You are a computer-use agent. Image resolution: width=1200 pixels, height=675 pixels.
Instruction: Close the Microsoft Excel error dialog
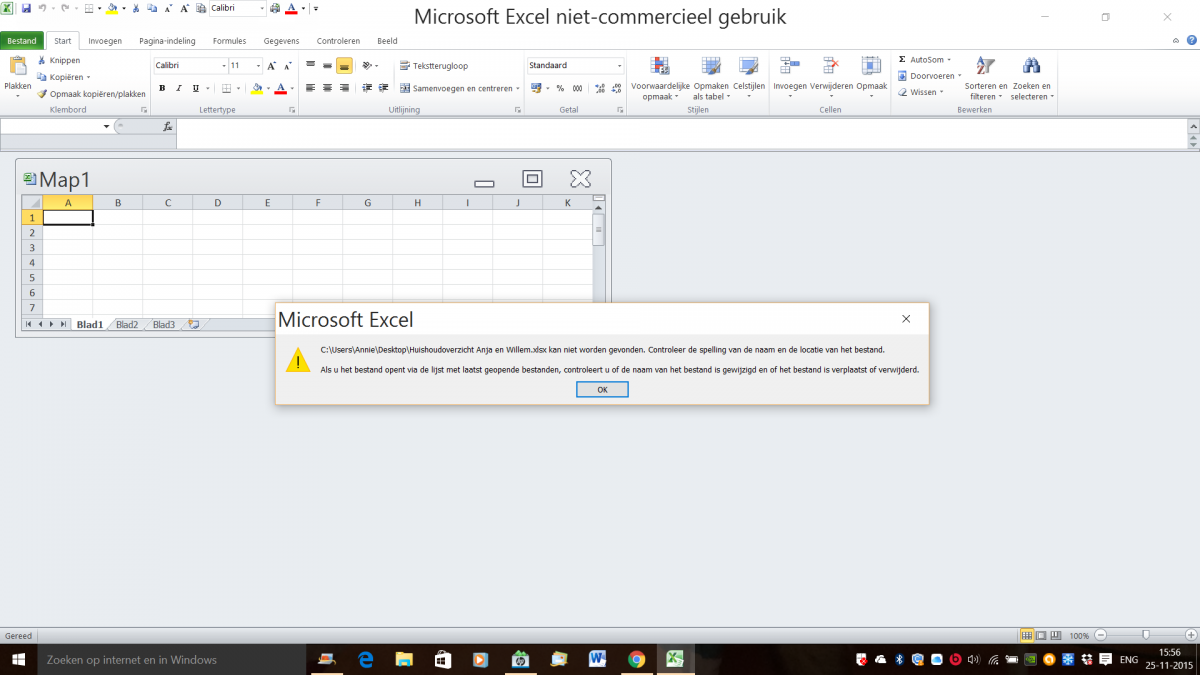click(x=906, y=319)
